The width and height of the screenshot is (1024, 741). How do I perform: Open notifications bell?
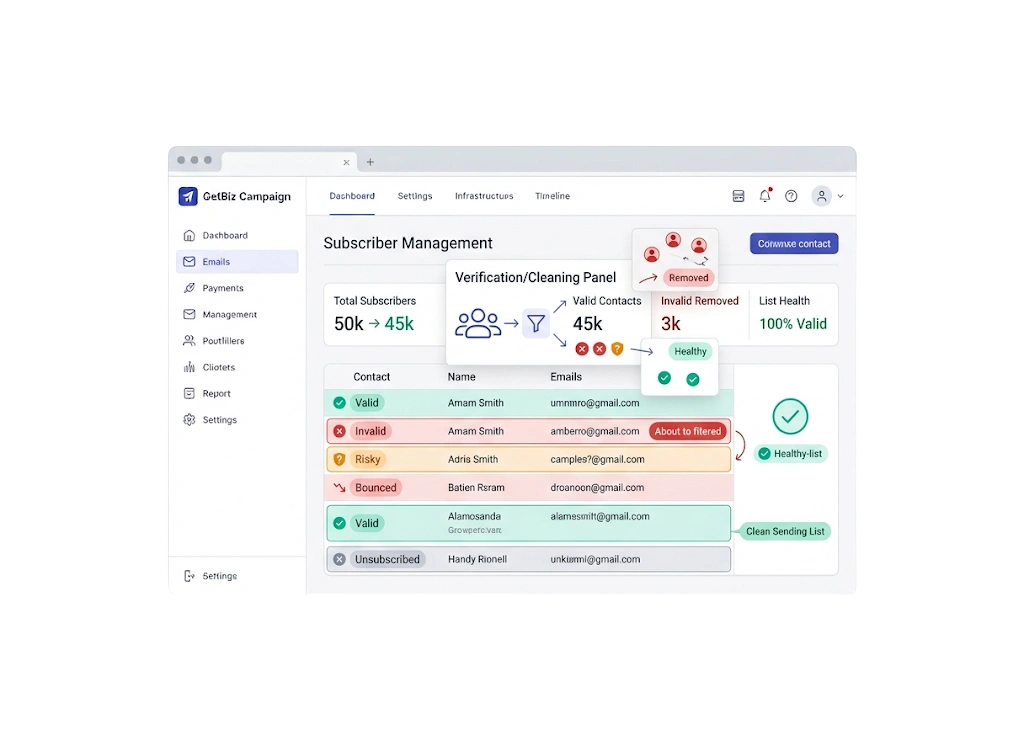765,195
